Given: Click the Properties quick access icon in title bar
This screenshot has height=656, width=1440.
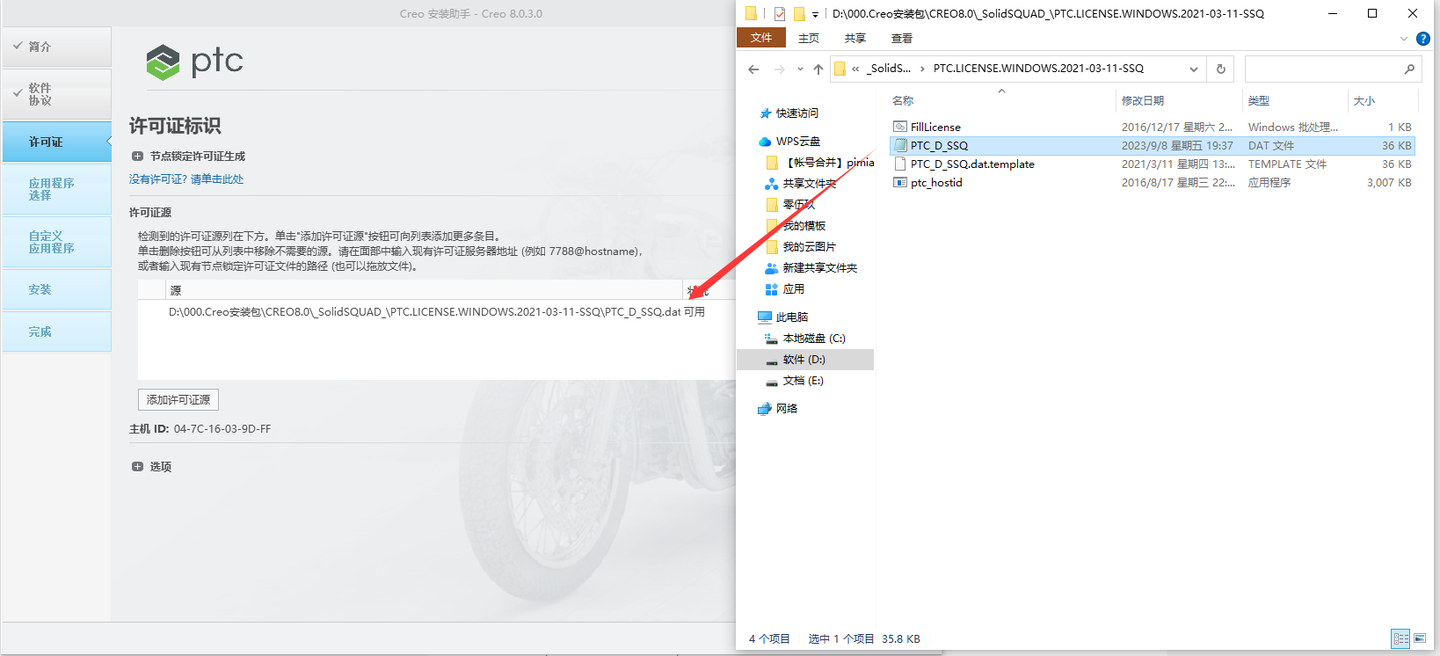Looking at the screenshot, I should tap(780, 13).
